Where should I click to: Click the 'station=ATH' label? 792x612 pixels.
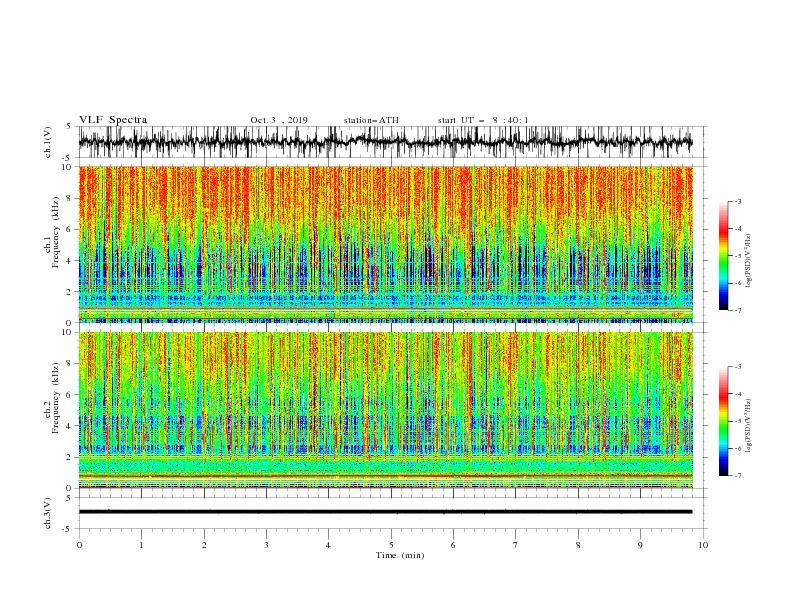[371, 120]
